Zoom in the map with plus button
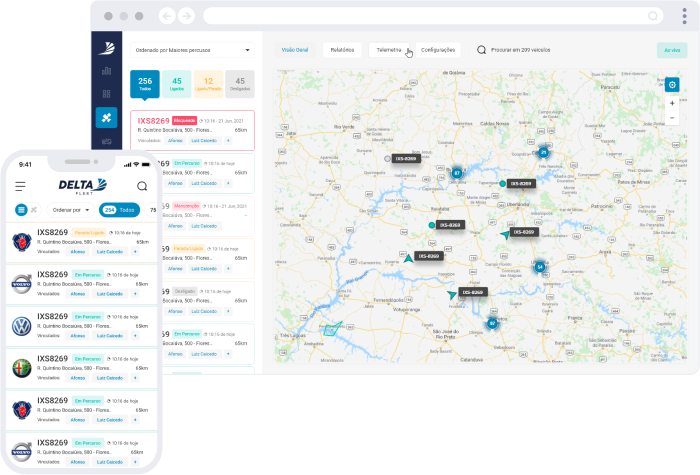Viewport: 700px width, 475px height. [x=672, y=103]
